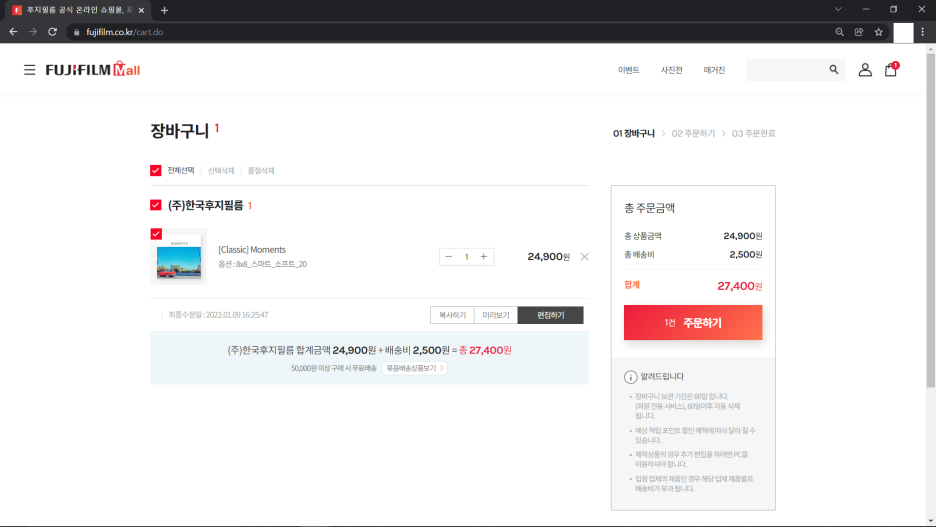Click the 최종수정일 timestamp text

218,315
